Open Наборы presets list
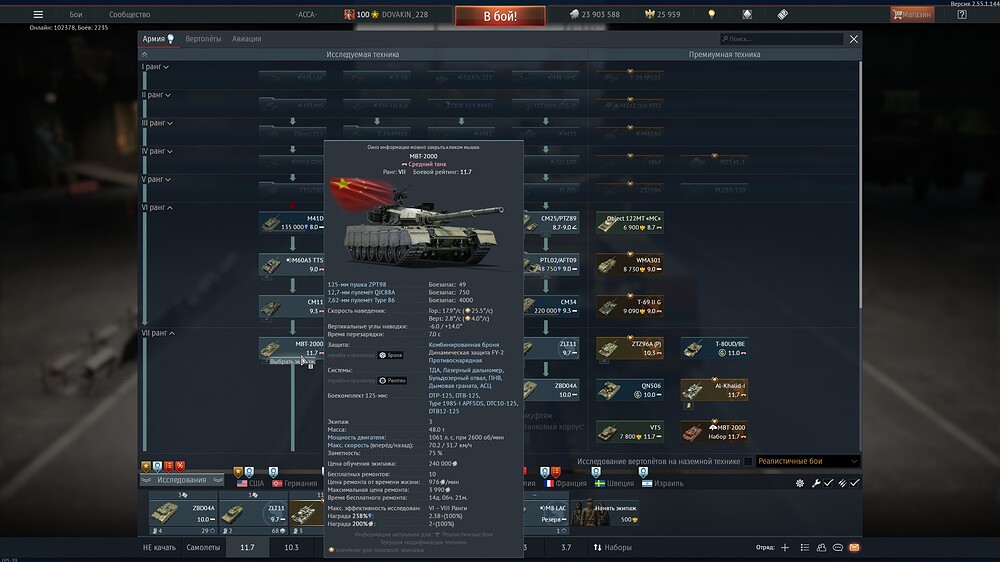Screen dimensions: 1000x562 point(612,547)
